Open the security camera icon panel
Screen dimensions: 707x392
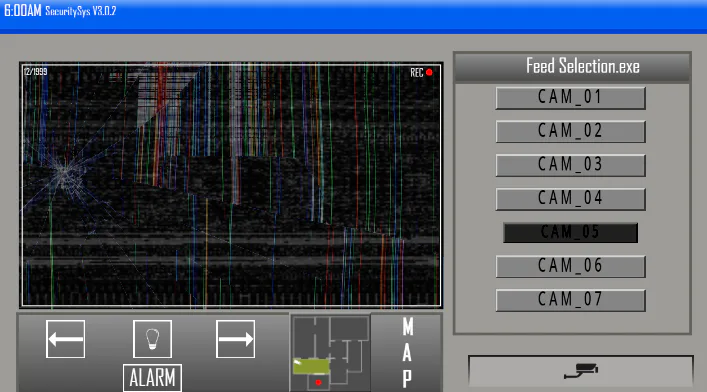coord(581,371)
